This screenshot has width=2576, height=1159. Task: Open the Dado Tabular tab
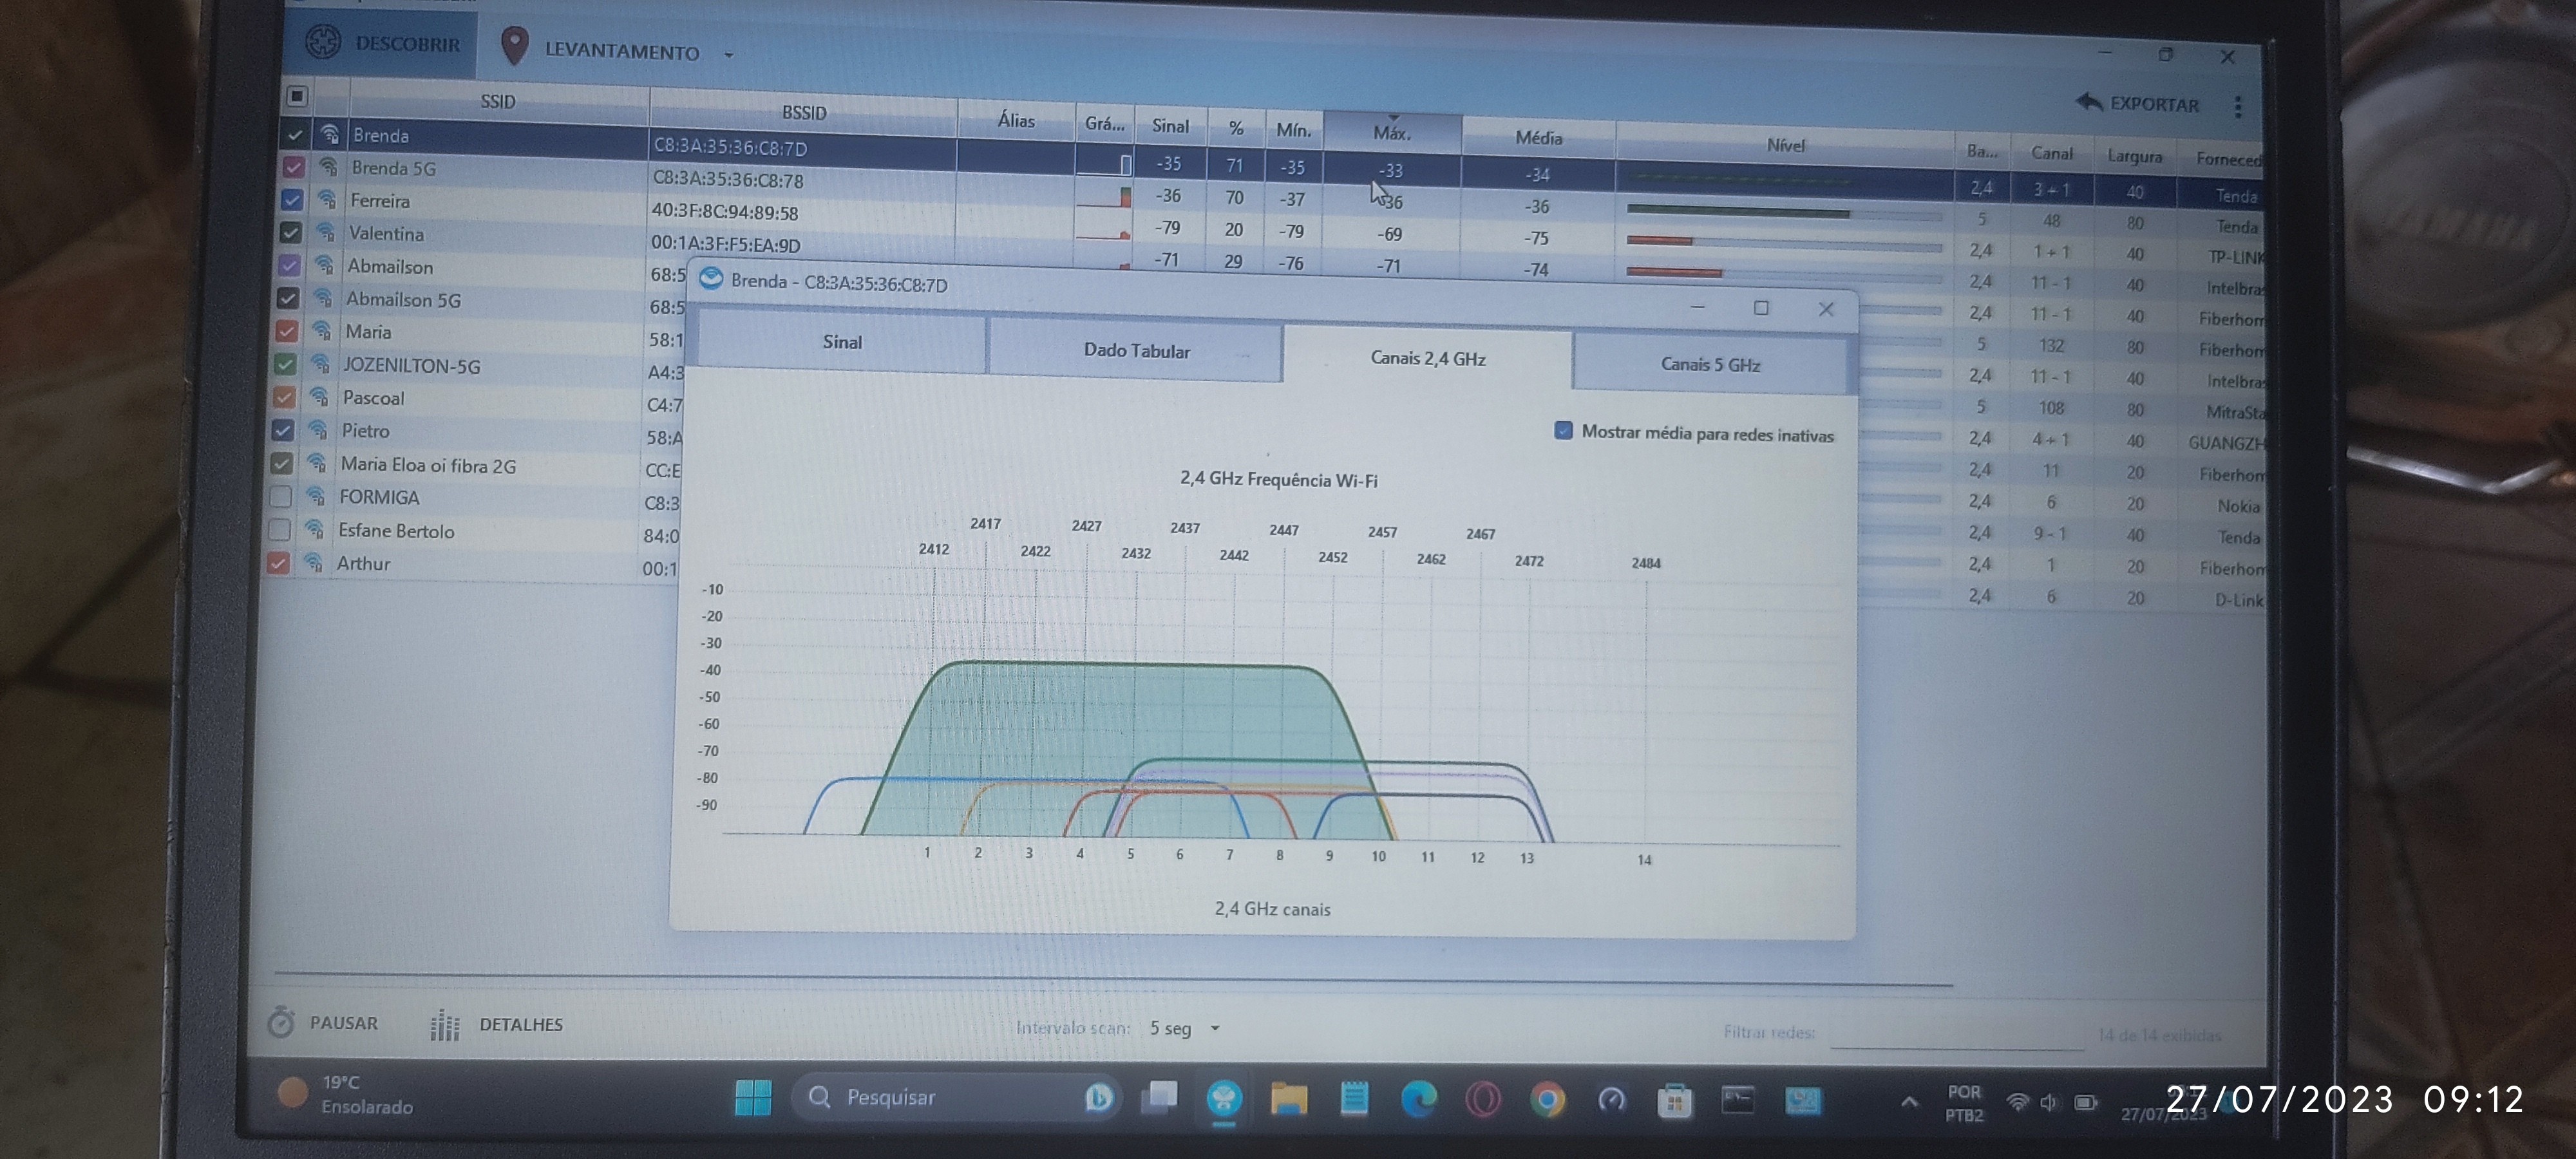point(1136,351)
